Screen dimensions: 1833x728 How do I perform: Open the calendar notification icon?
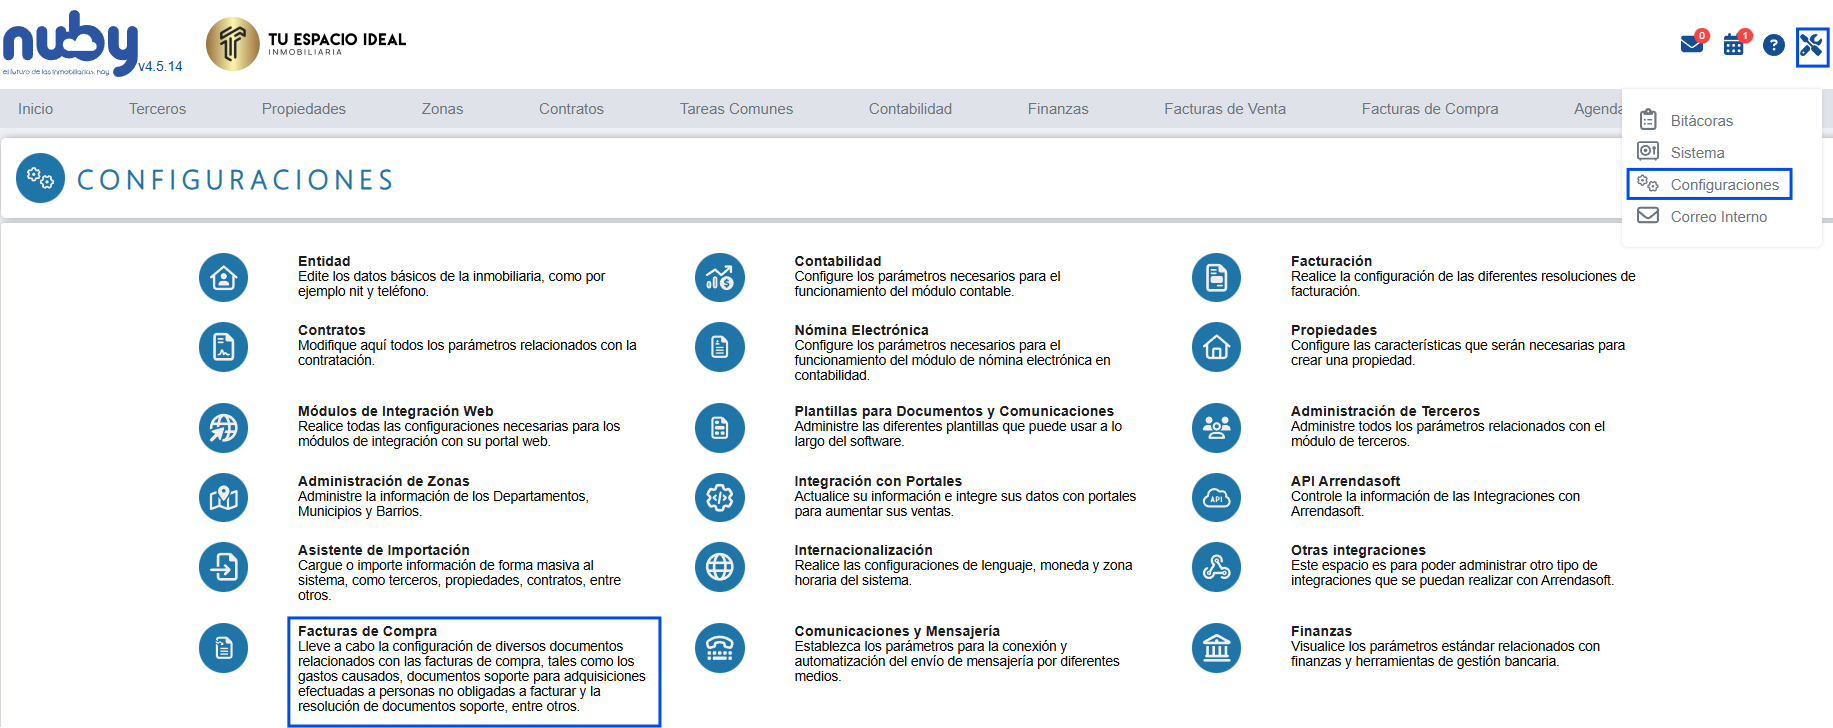[x=1734, y=45]
